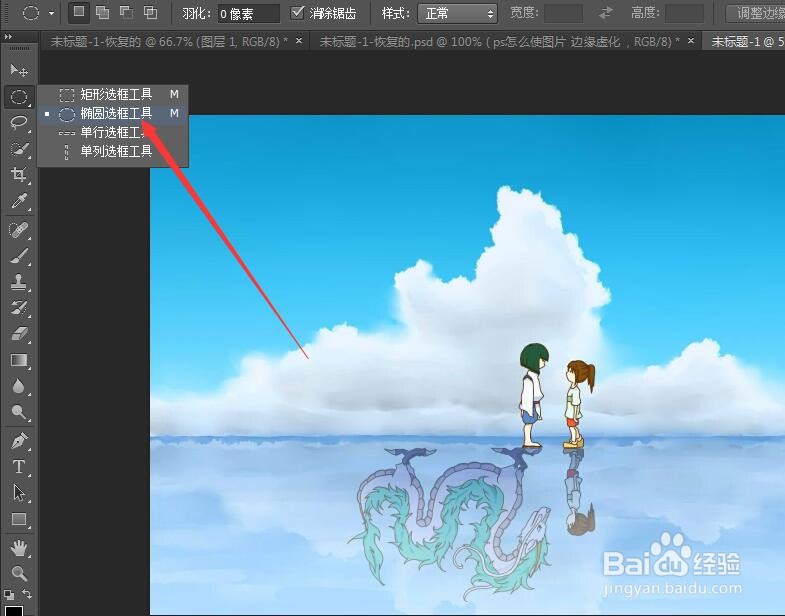785x616 pixels.
Task: Select the Gradient tool
Action: (x=19, y=361)
